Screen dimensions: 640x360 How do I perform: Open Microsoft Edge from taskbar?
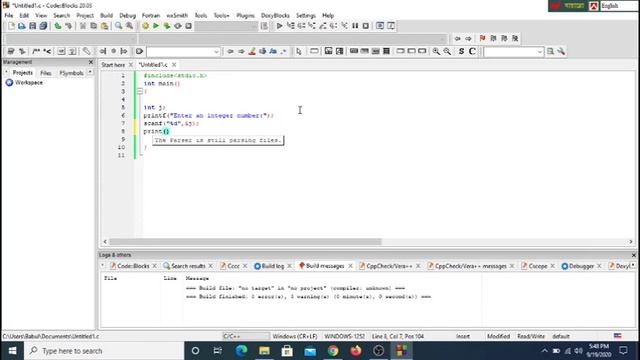point(242,351)
